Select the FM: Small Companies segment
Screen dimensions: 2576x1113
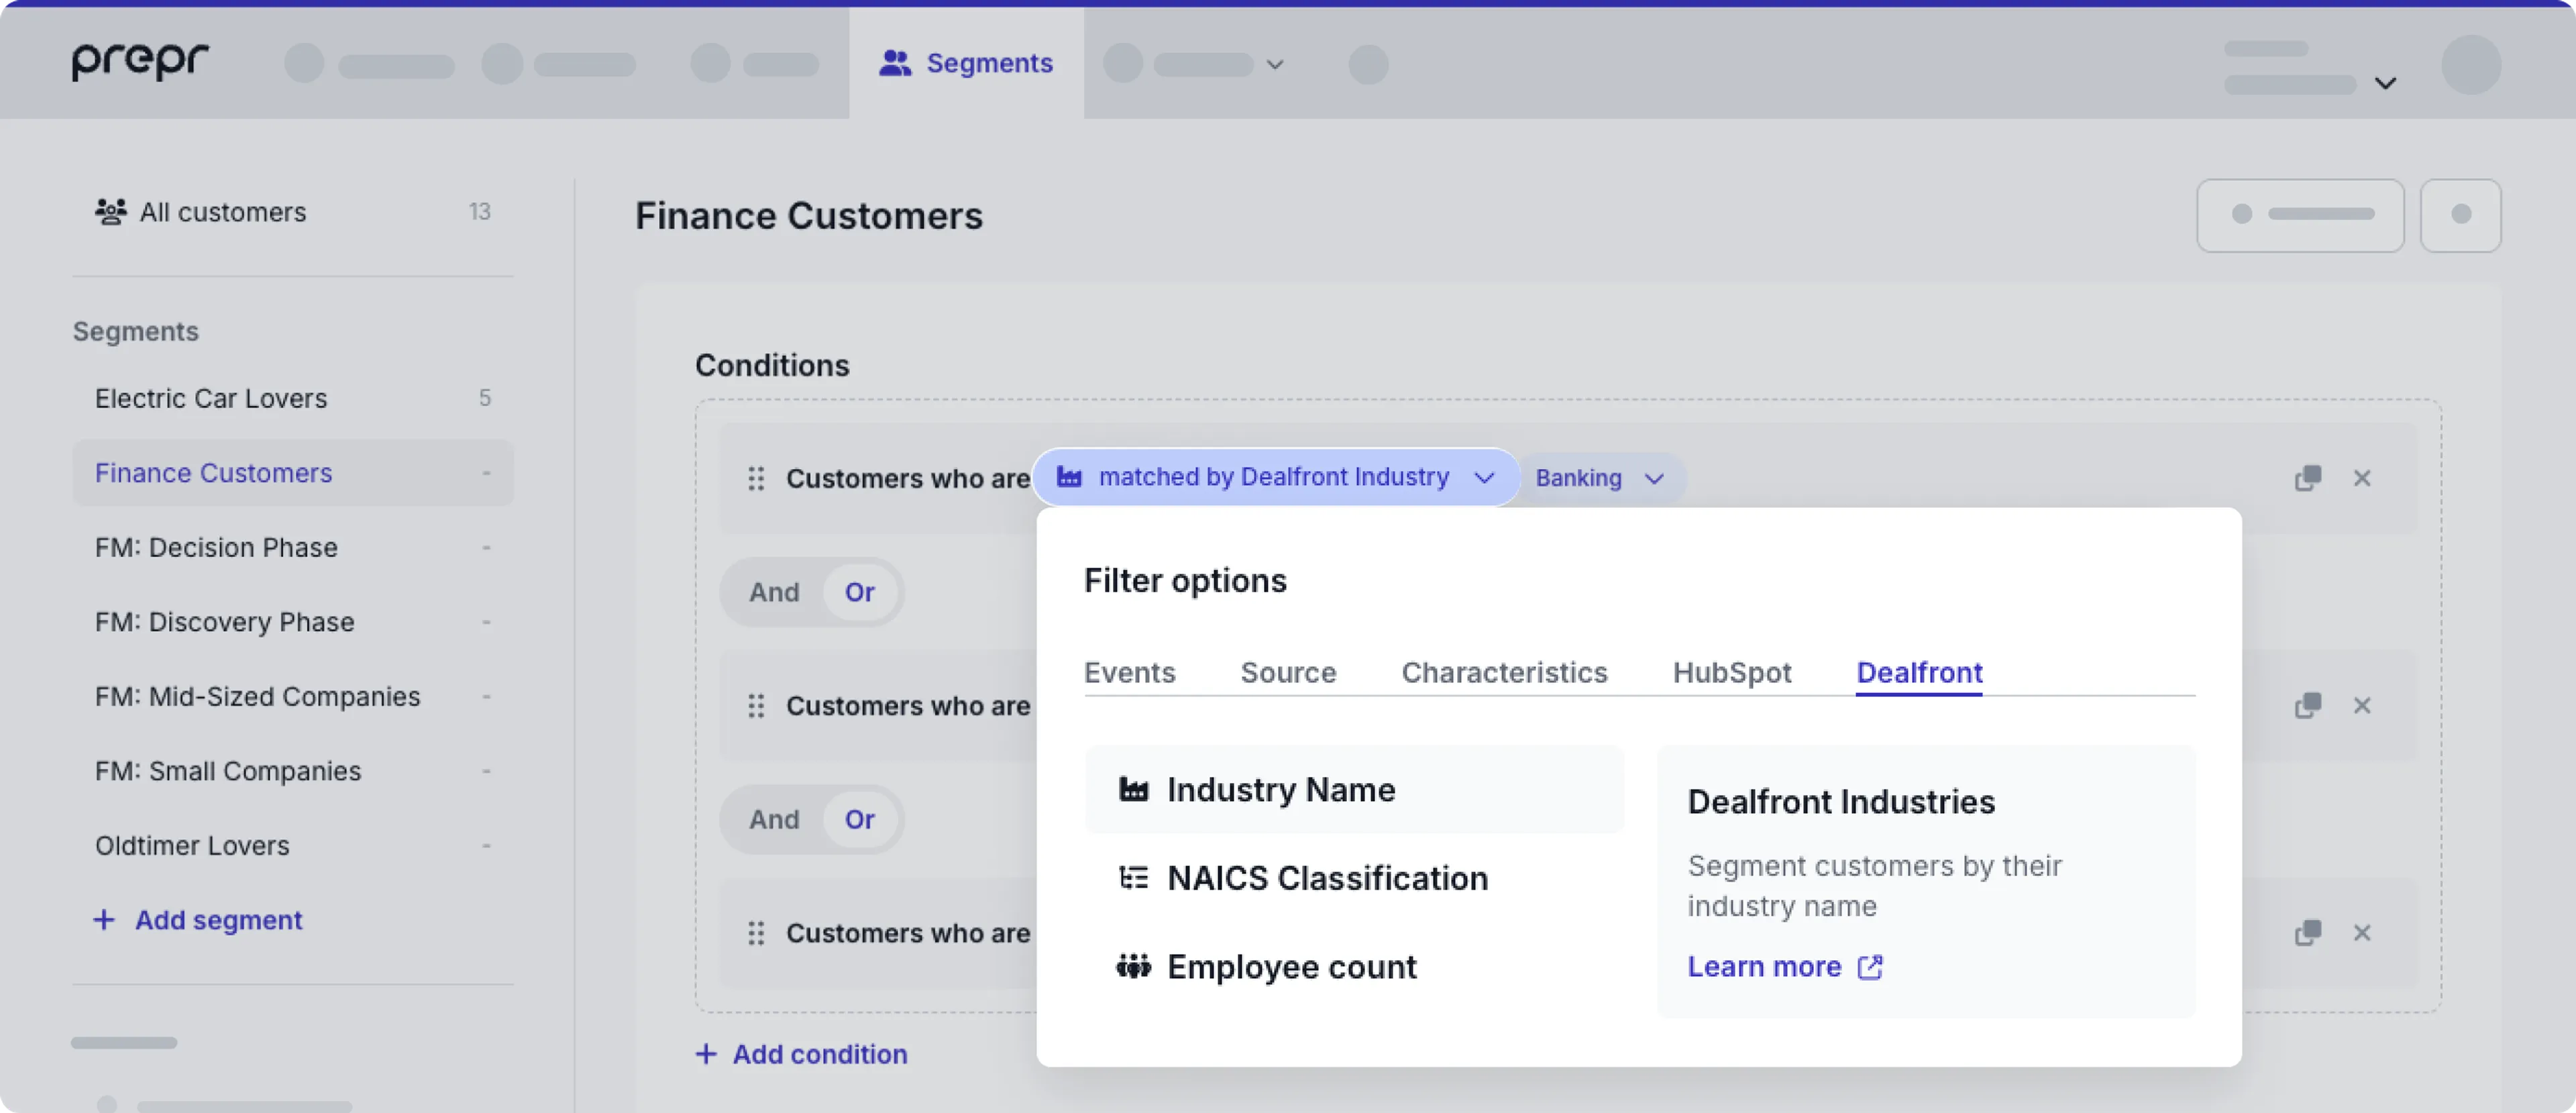tap(292, 770)
